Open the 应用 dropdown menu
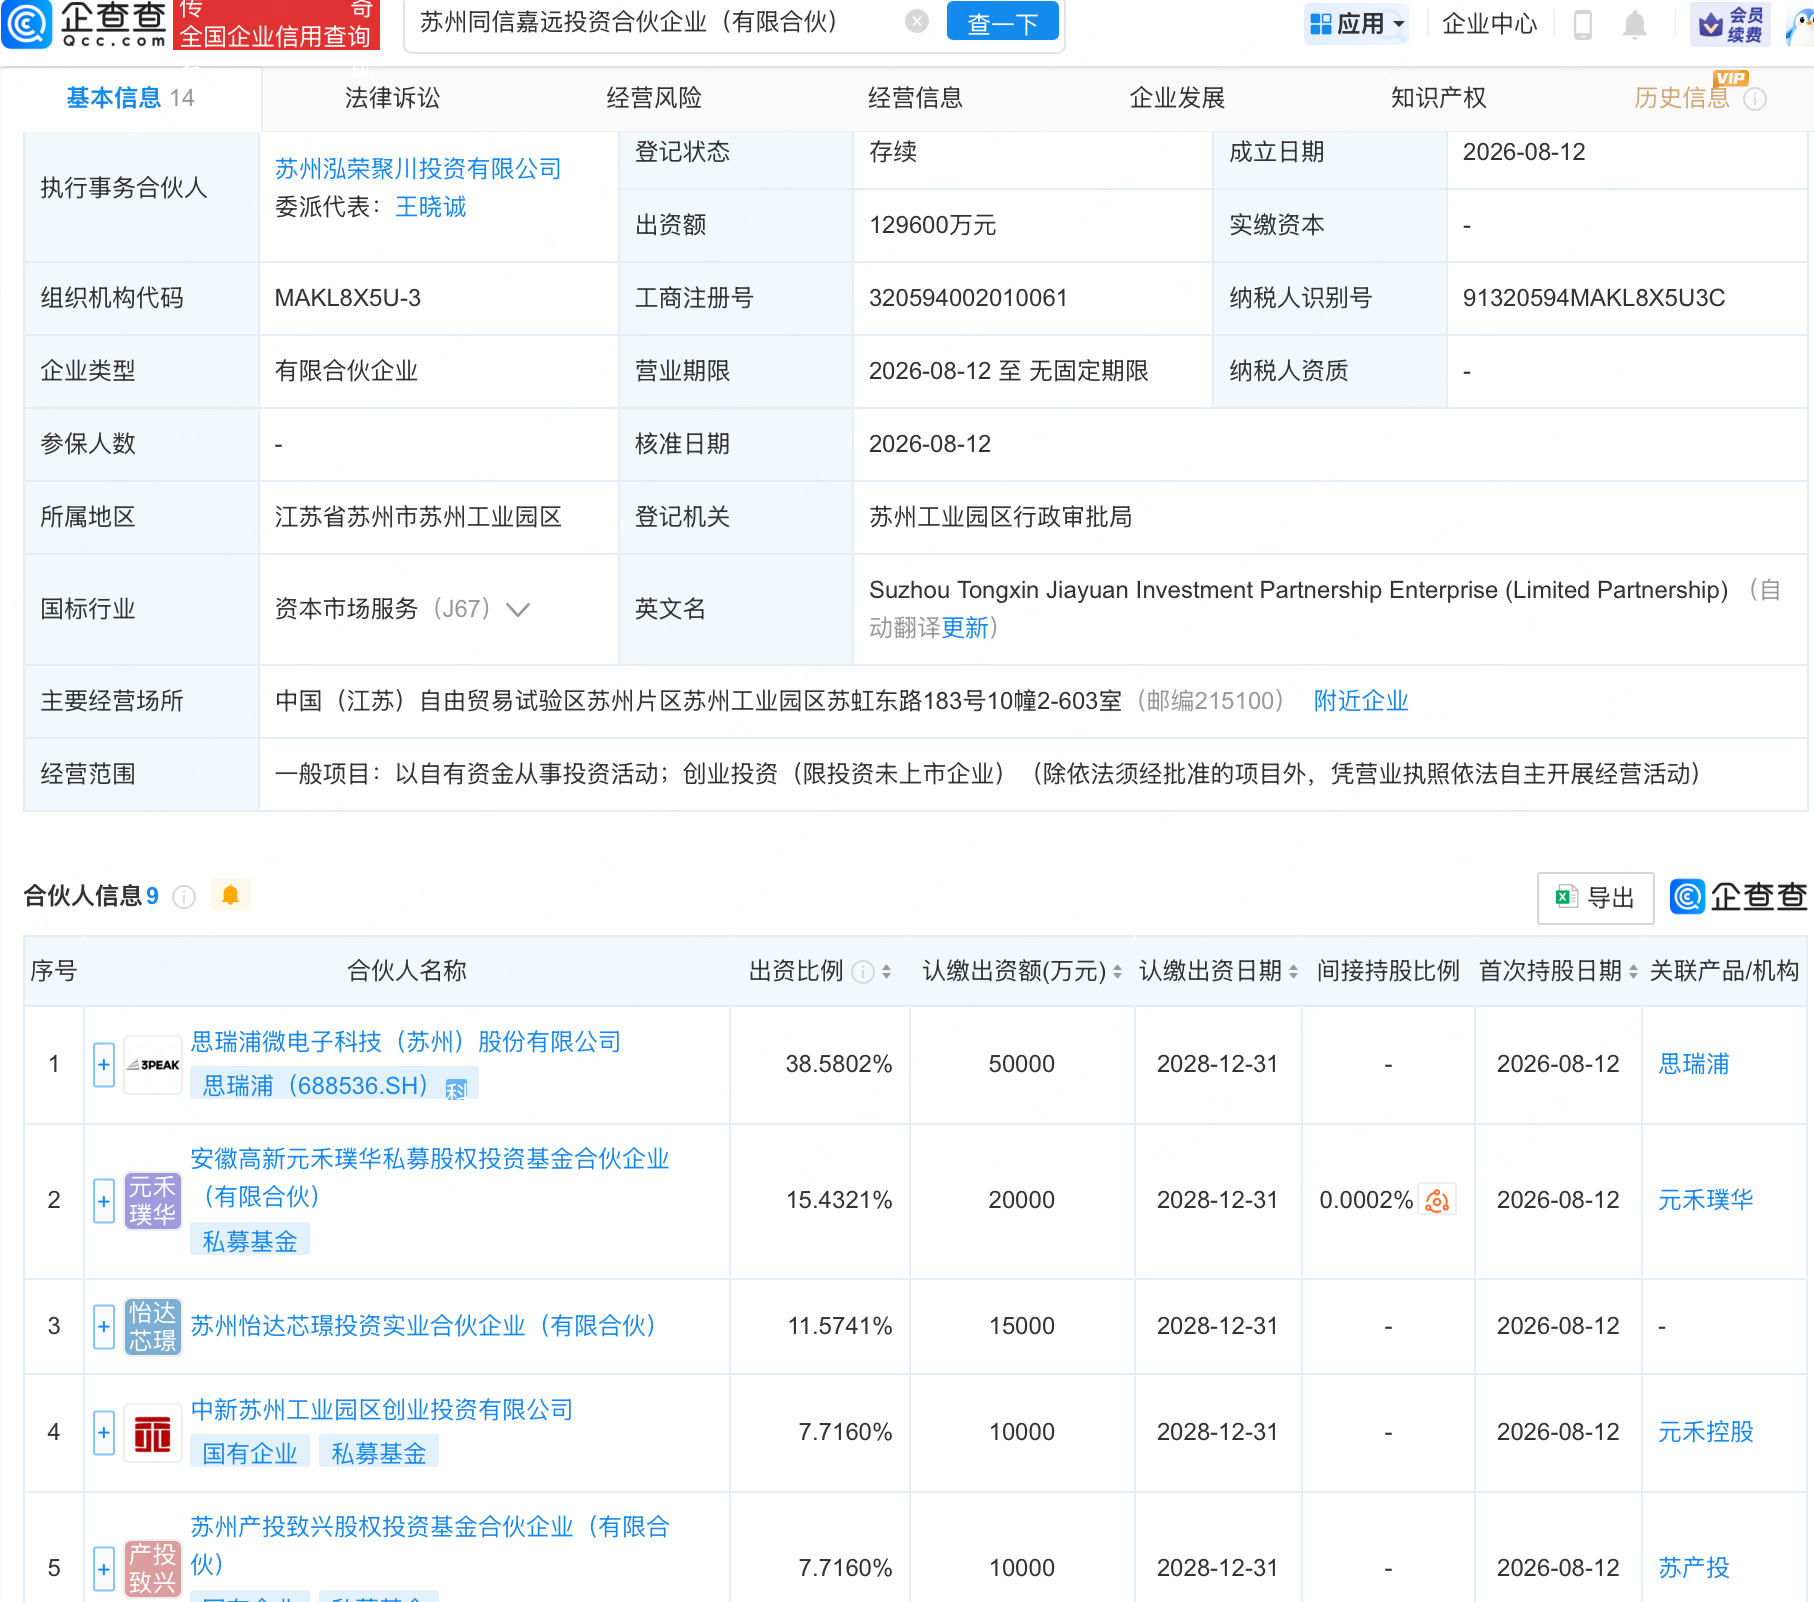 [1357, 24]
